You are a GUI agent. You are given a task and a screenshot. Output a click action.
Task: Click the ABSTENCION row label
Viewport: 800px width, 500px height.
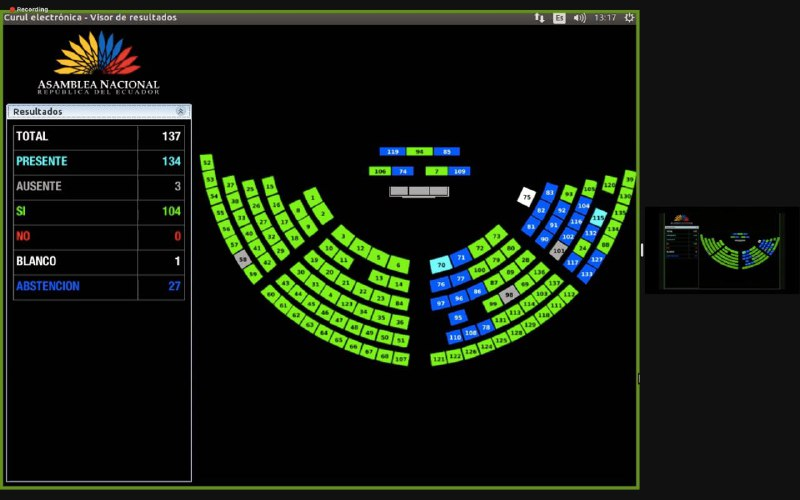(x=47, y=286)
